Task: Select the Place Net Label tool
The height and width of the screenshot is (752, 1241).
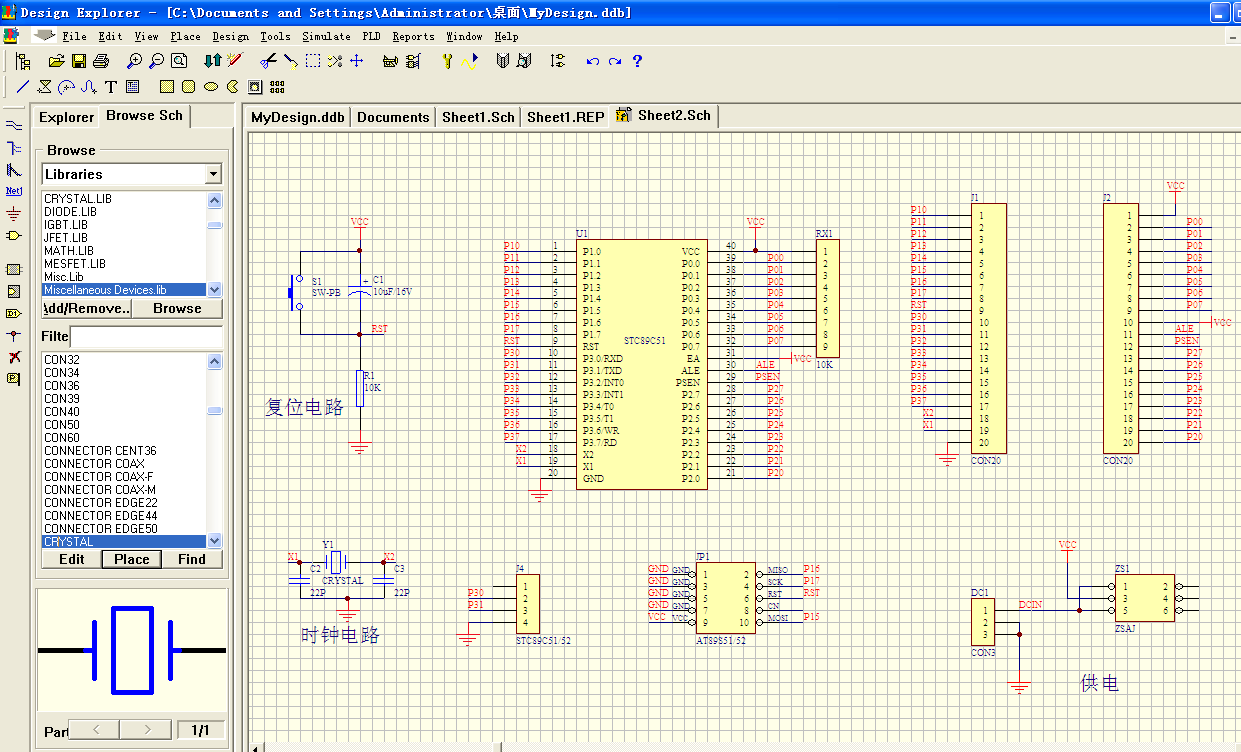Action: (x=13, y=190)
